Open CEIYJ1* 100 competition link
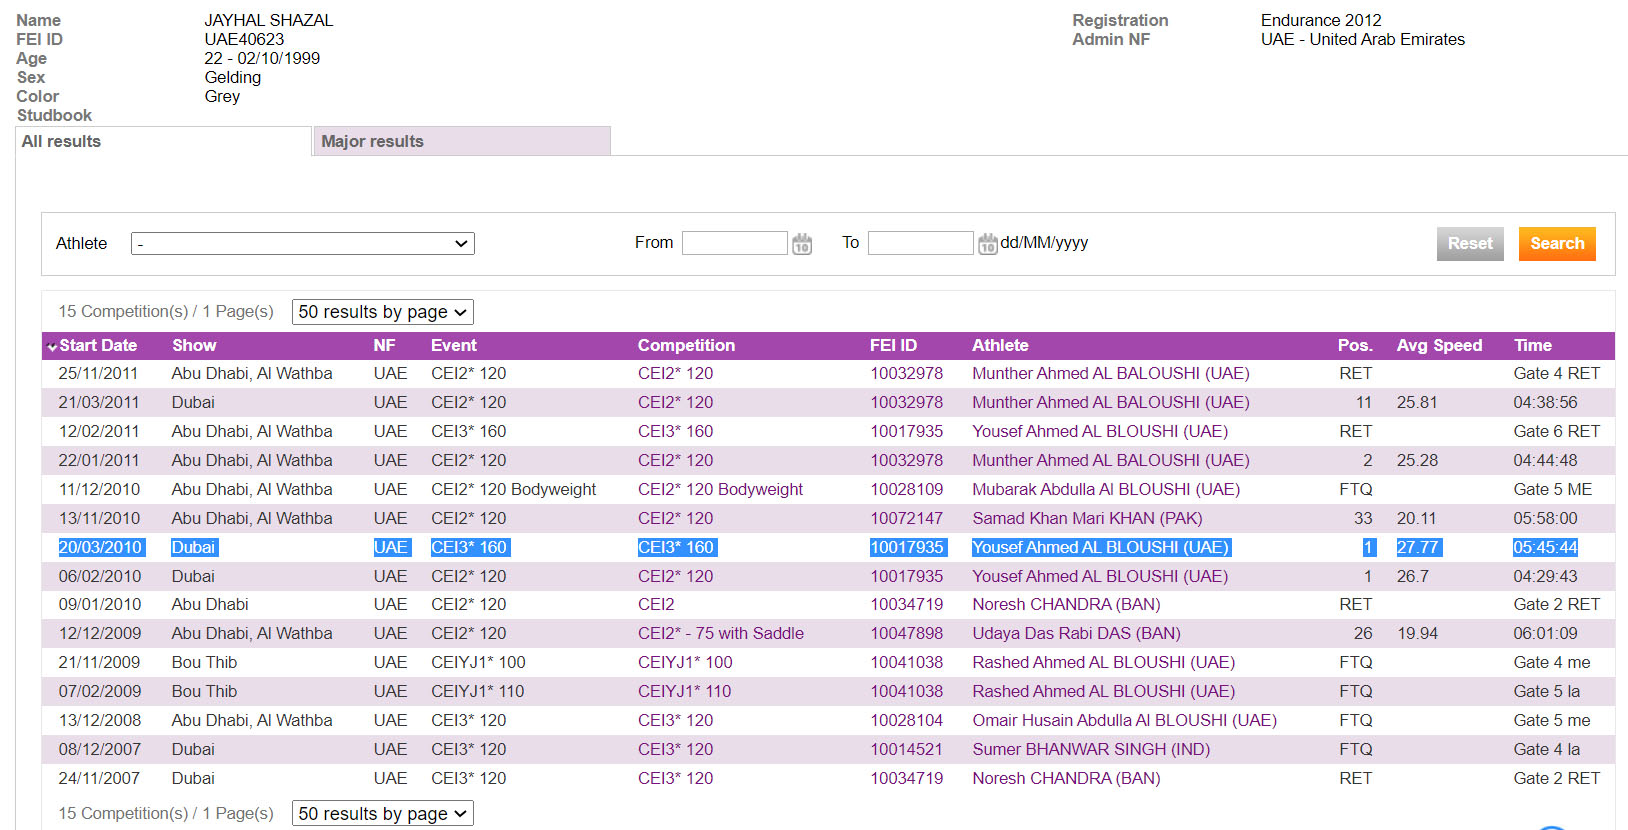This screenshot has height=830, width=1628. (685, 662)
